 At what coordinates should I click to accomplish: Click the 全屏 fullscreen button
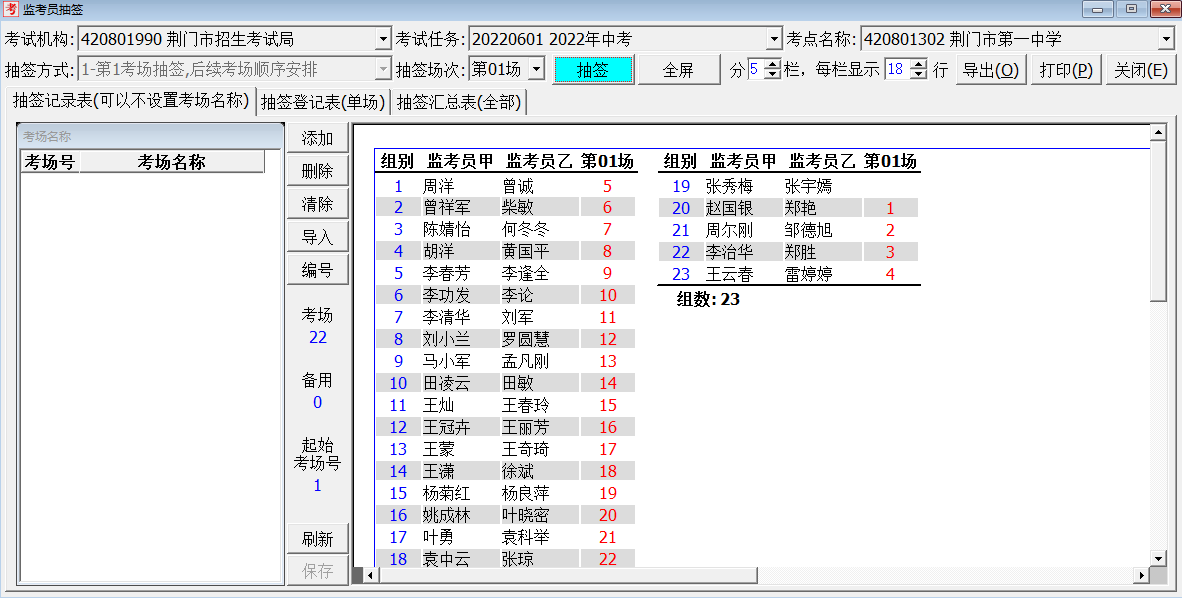[678, 70]
